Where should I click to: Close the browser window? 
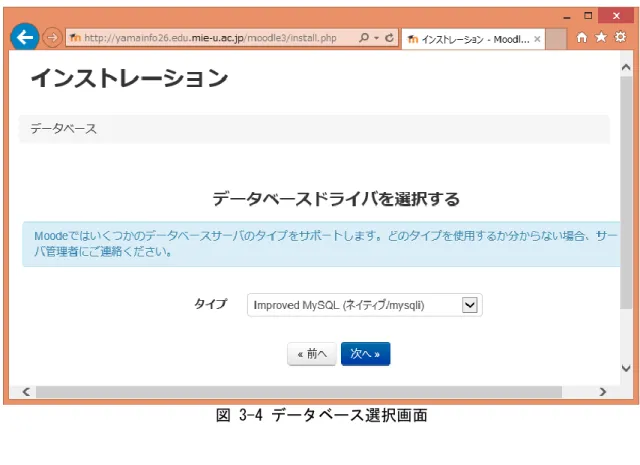click(616, 16)
